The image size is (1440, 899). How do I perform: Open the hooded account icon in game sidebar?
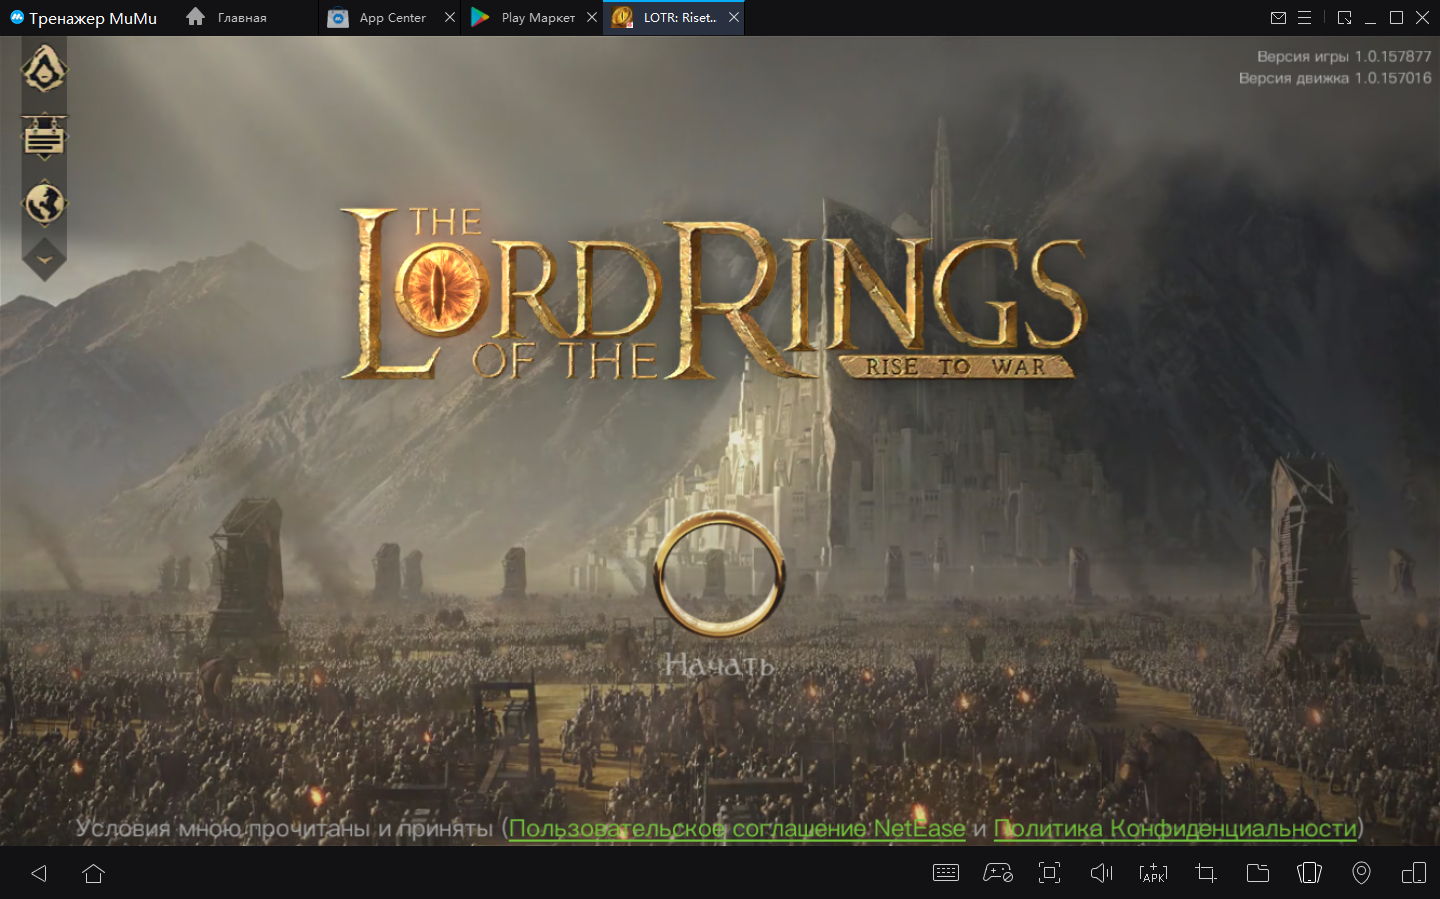(44, 70)
